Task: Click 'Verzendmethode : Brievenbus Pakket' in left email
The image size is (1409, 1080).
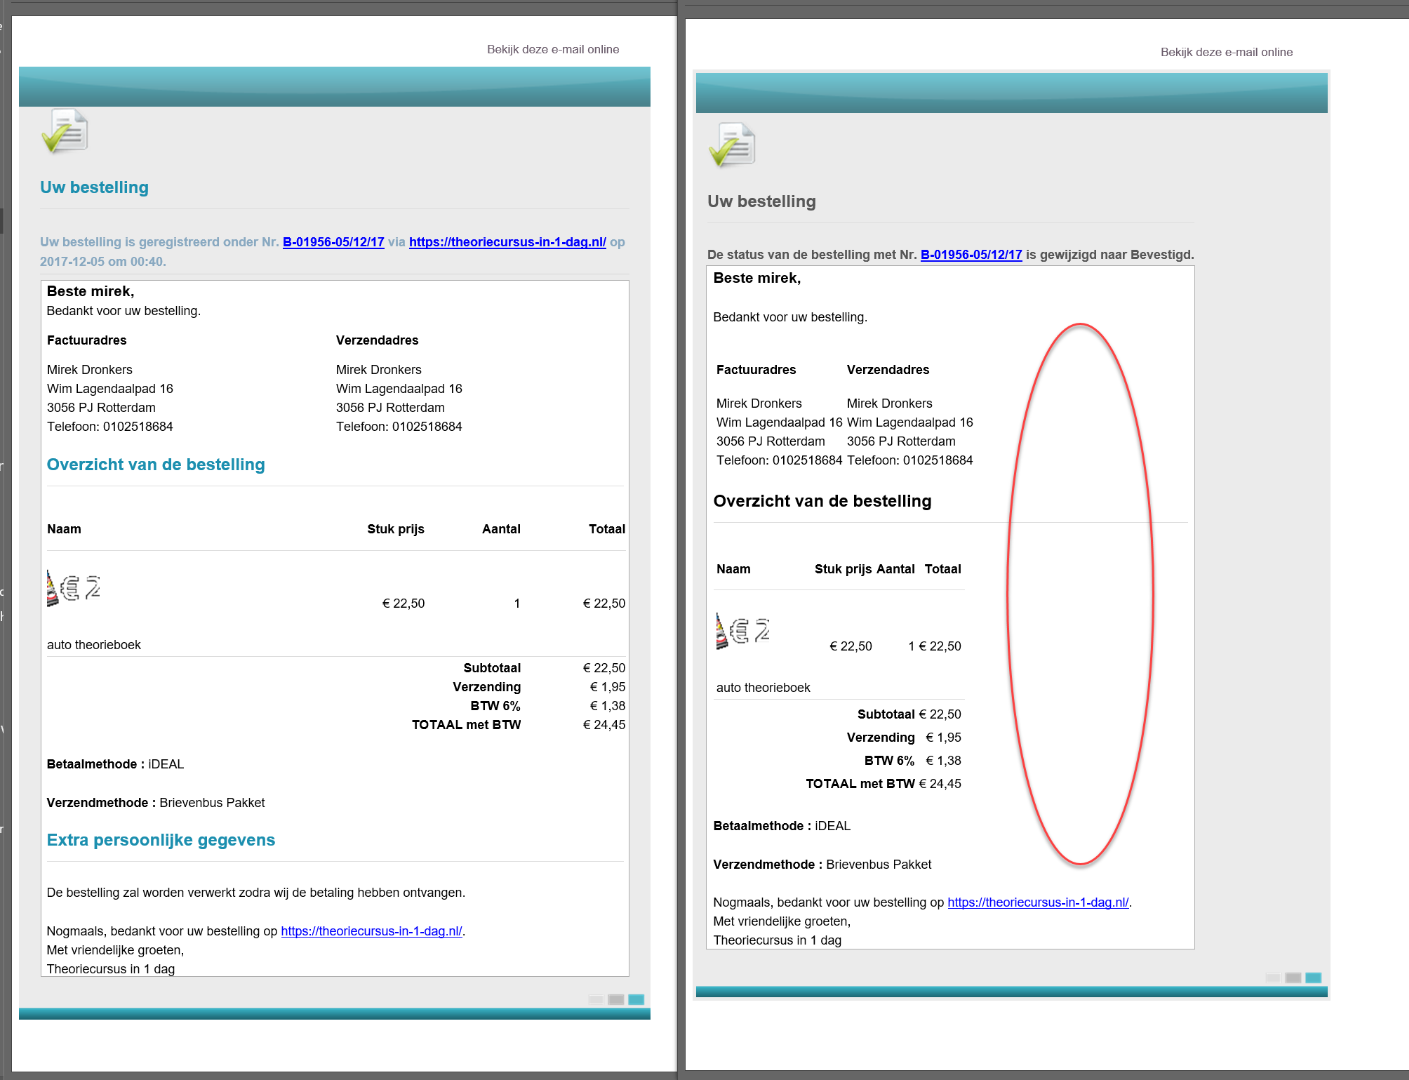Action: [156, 803]
